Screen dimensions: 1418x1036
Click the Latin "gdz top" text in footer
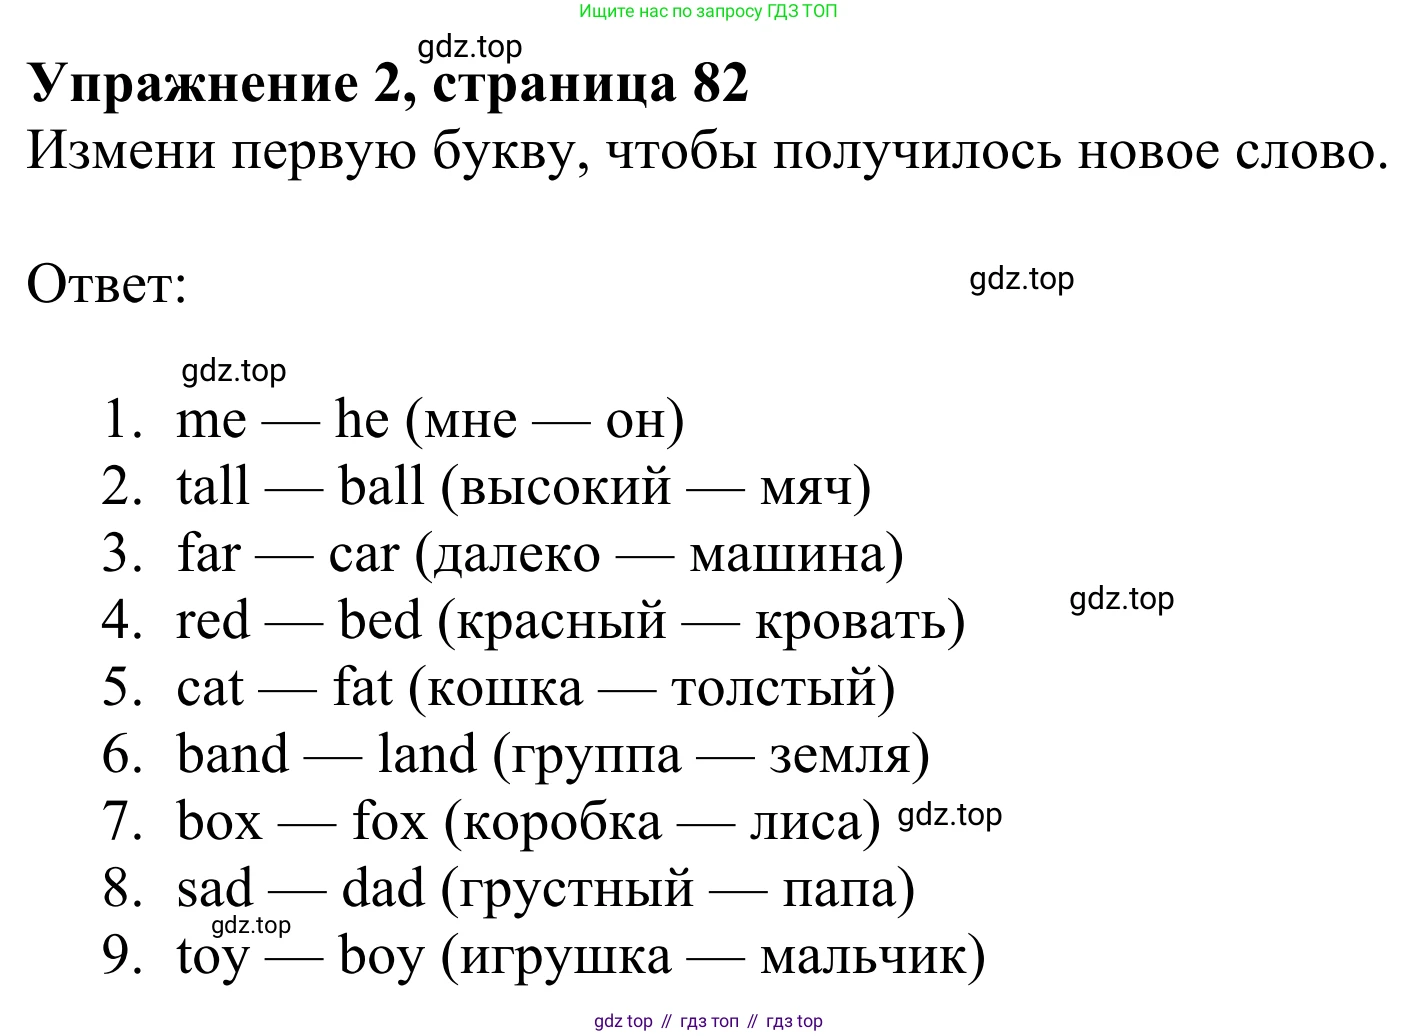click(623, 1021)
